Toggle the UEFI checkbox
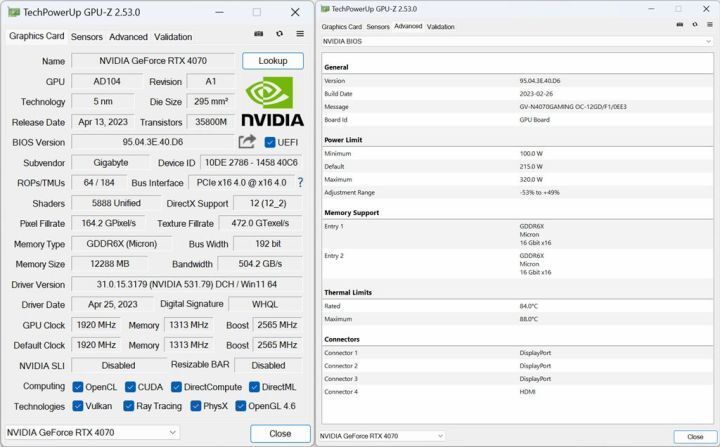Image resolution: width=720 pixels, height=447 pixels. pos(270,142)
